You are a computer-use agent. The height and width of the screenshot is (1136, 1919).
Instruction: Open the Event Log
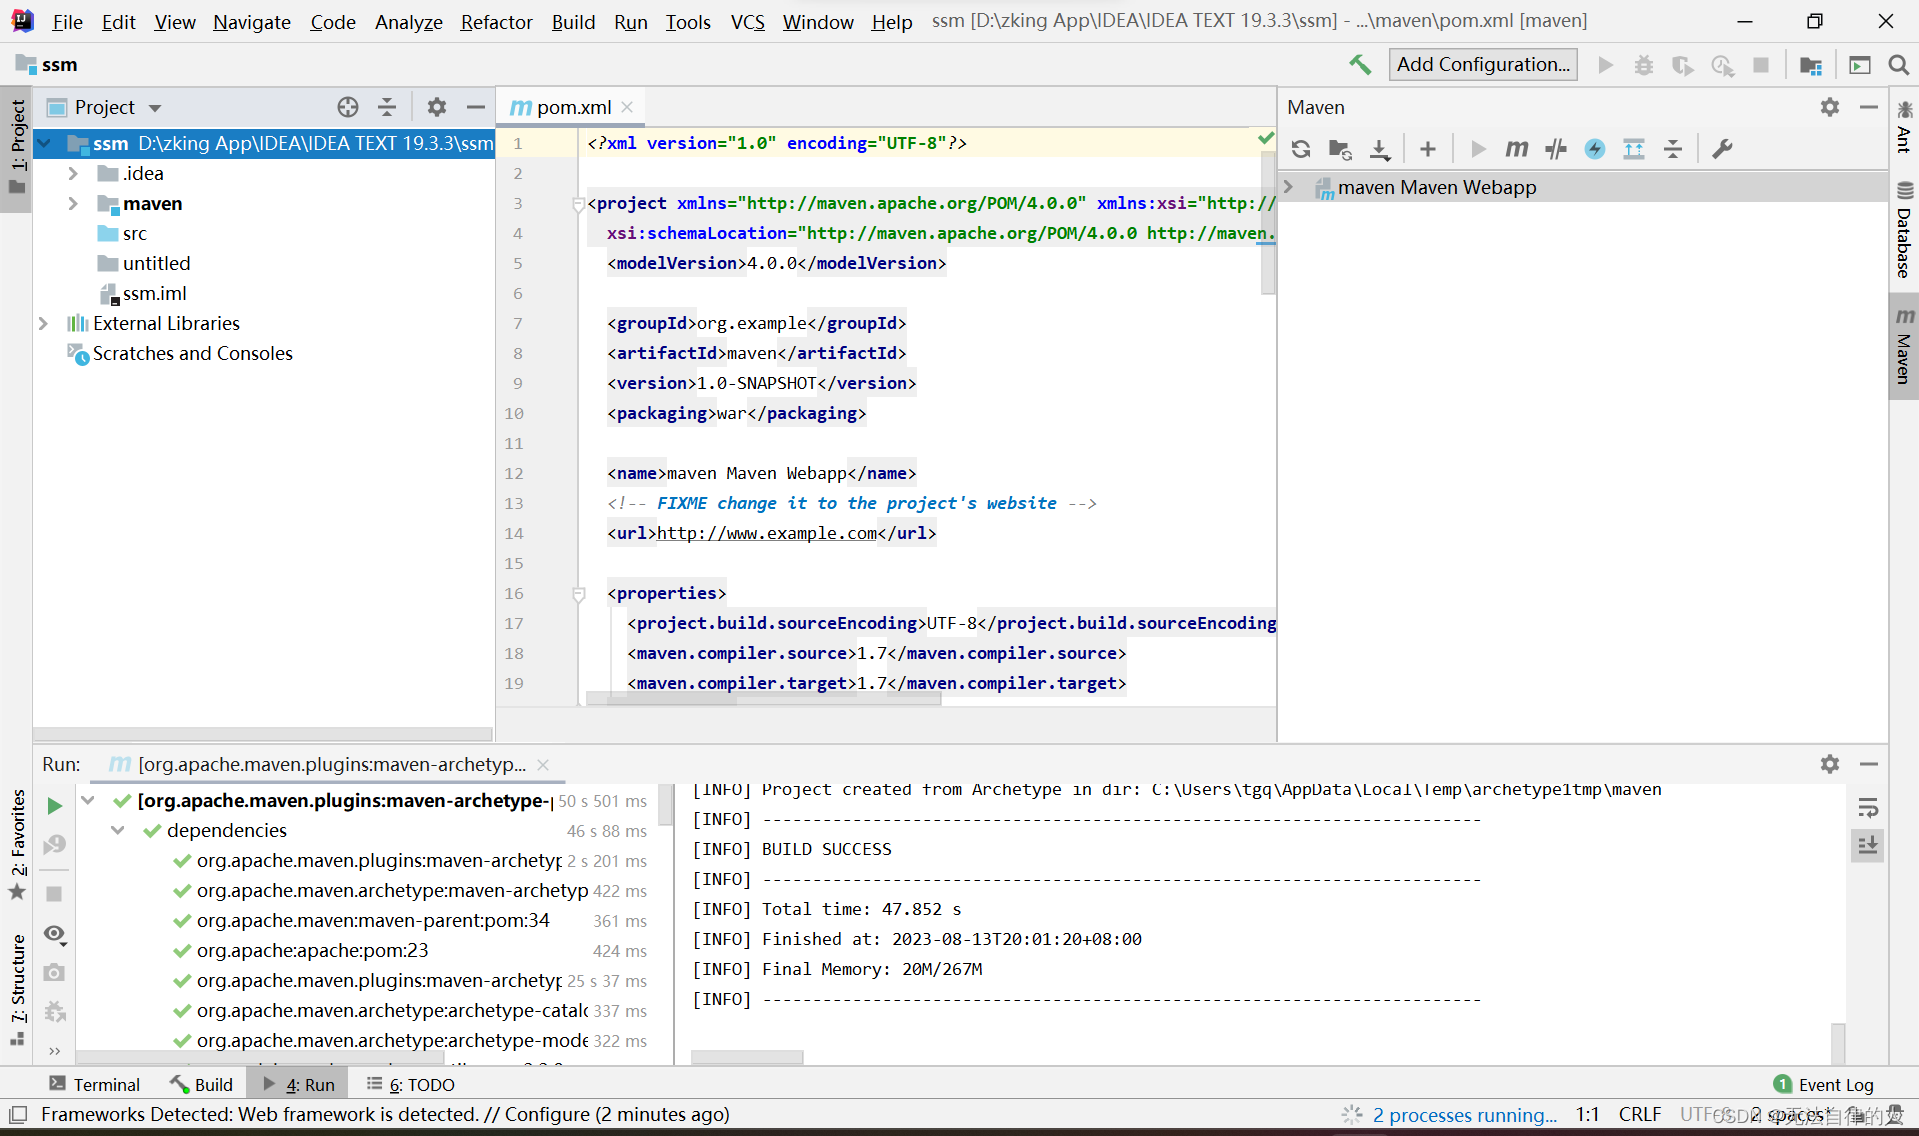tap(1836, 1084)
